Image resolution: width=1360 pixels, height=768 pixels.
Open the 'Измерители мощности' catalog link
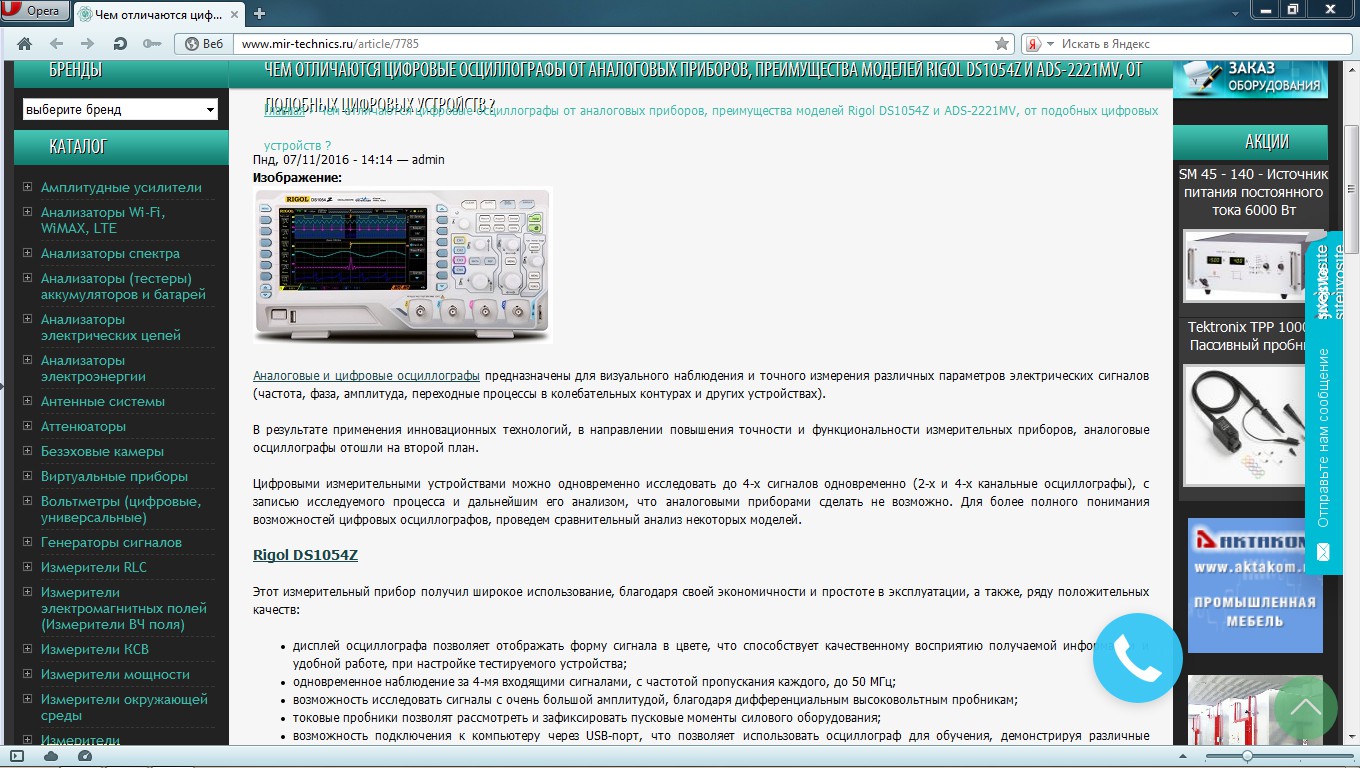pyautogui.click(x=115, y=674)
